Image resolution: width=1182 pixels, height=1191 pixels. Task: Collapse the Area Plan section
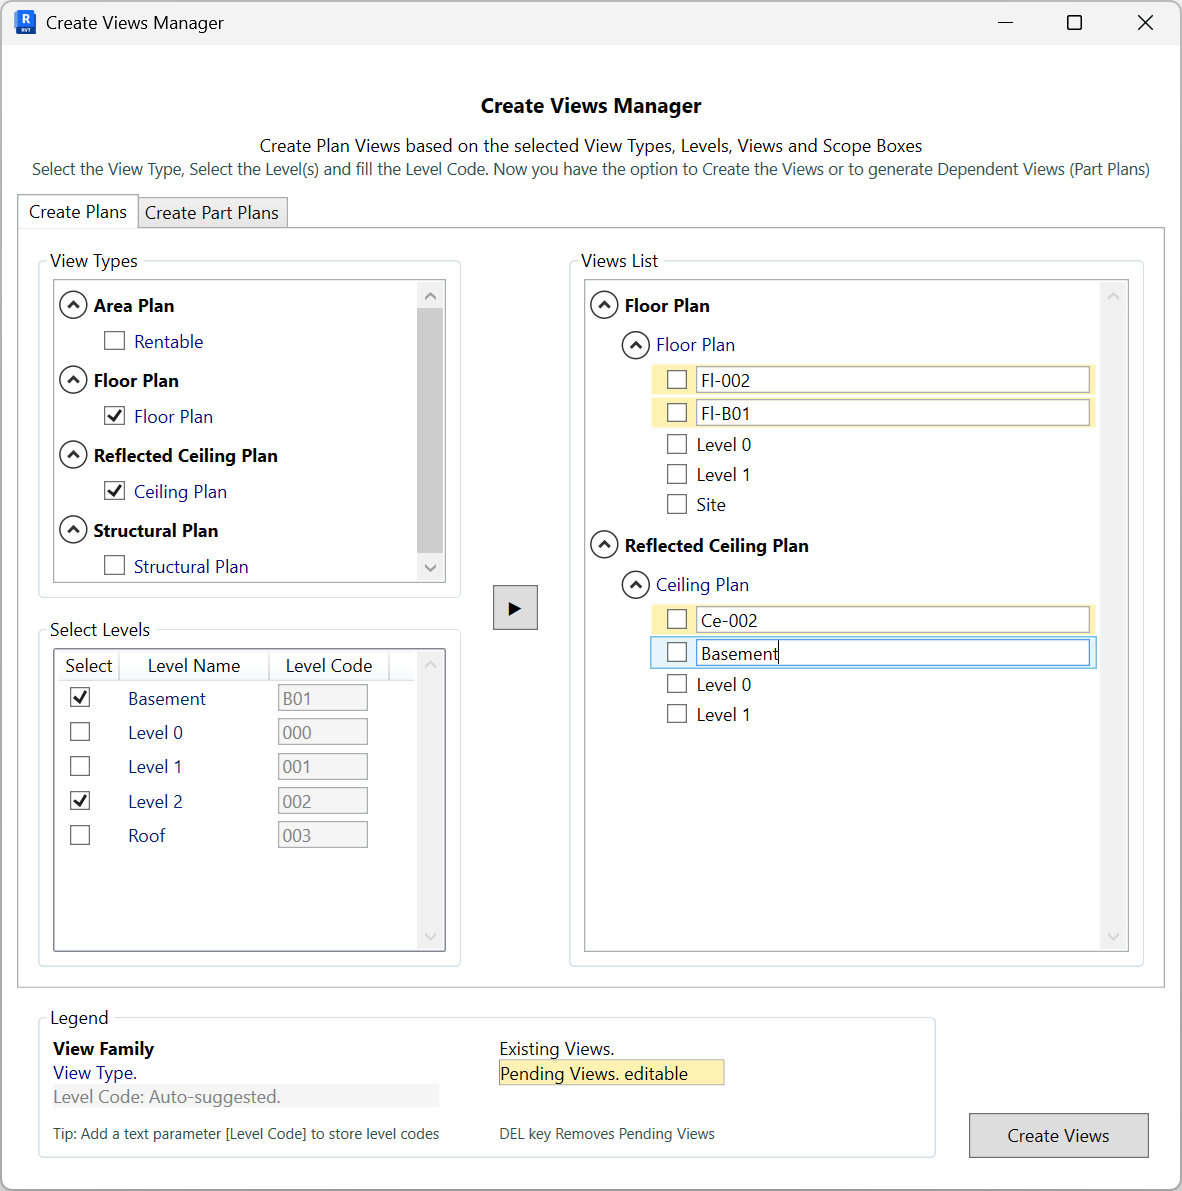pos(73,304)
